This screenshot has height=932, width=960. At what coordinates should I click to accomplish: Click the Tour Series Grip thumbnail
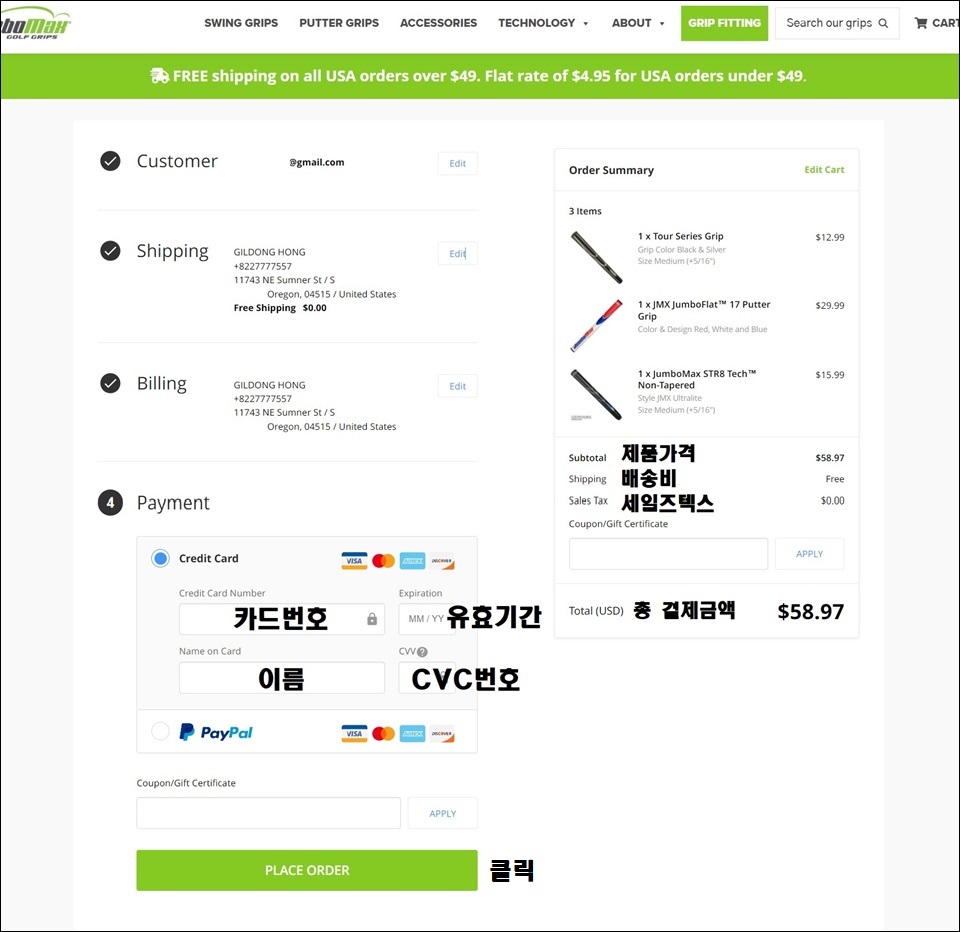596,257
